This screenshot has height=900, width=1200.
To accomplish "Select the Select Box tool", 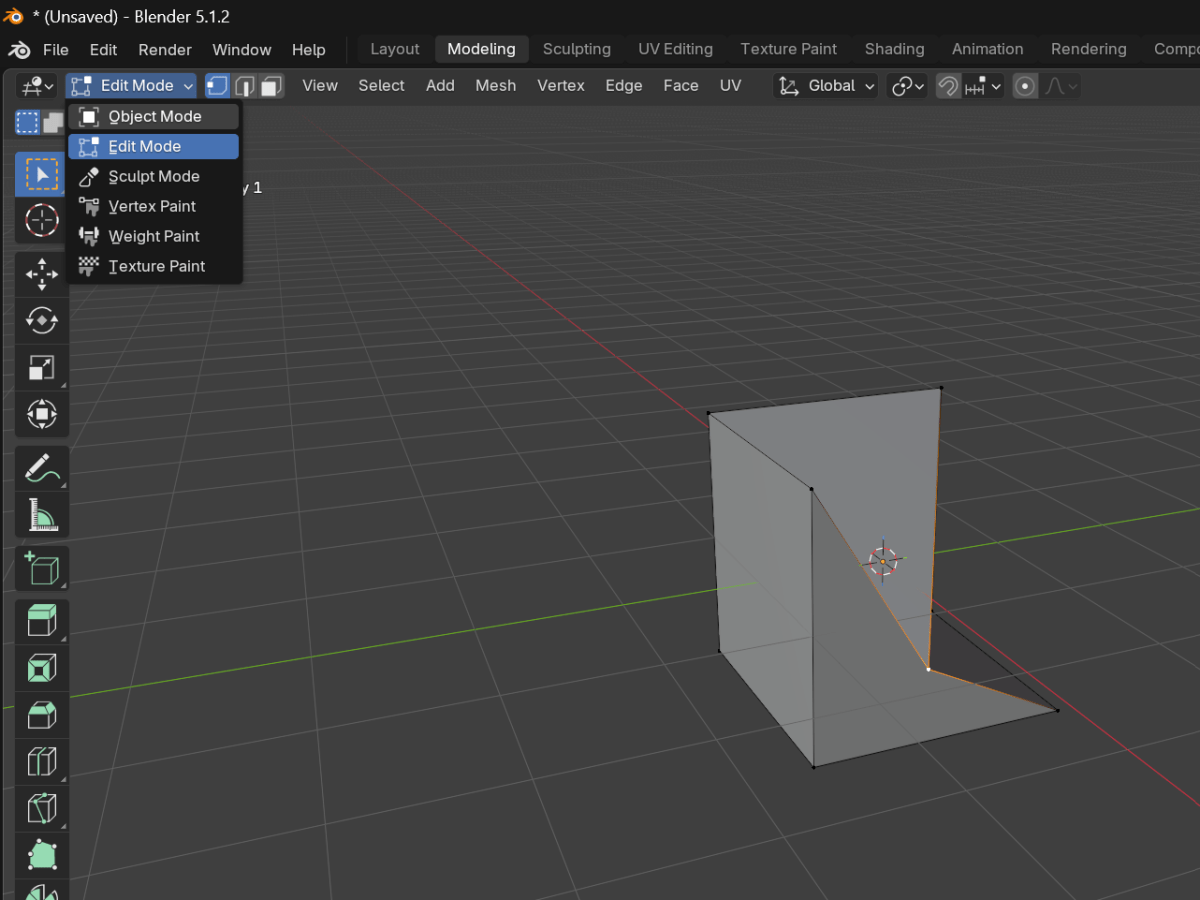I will click(x=41, y=175).
